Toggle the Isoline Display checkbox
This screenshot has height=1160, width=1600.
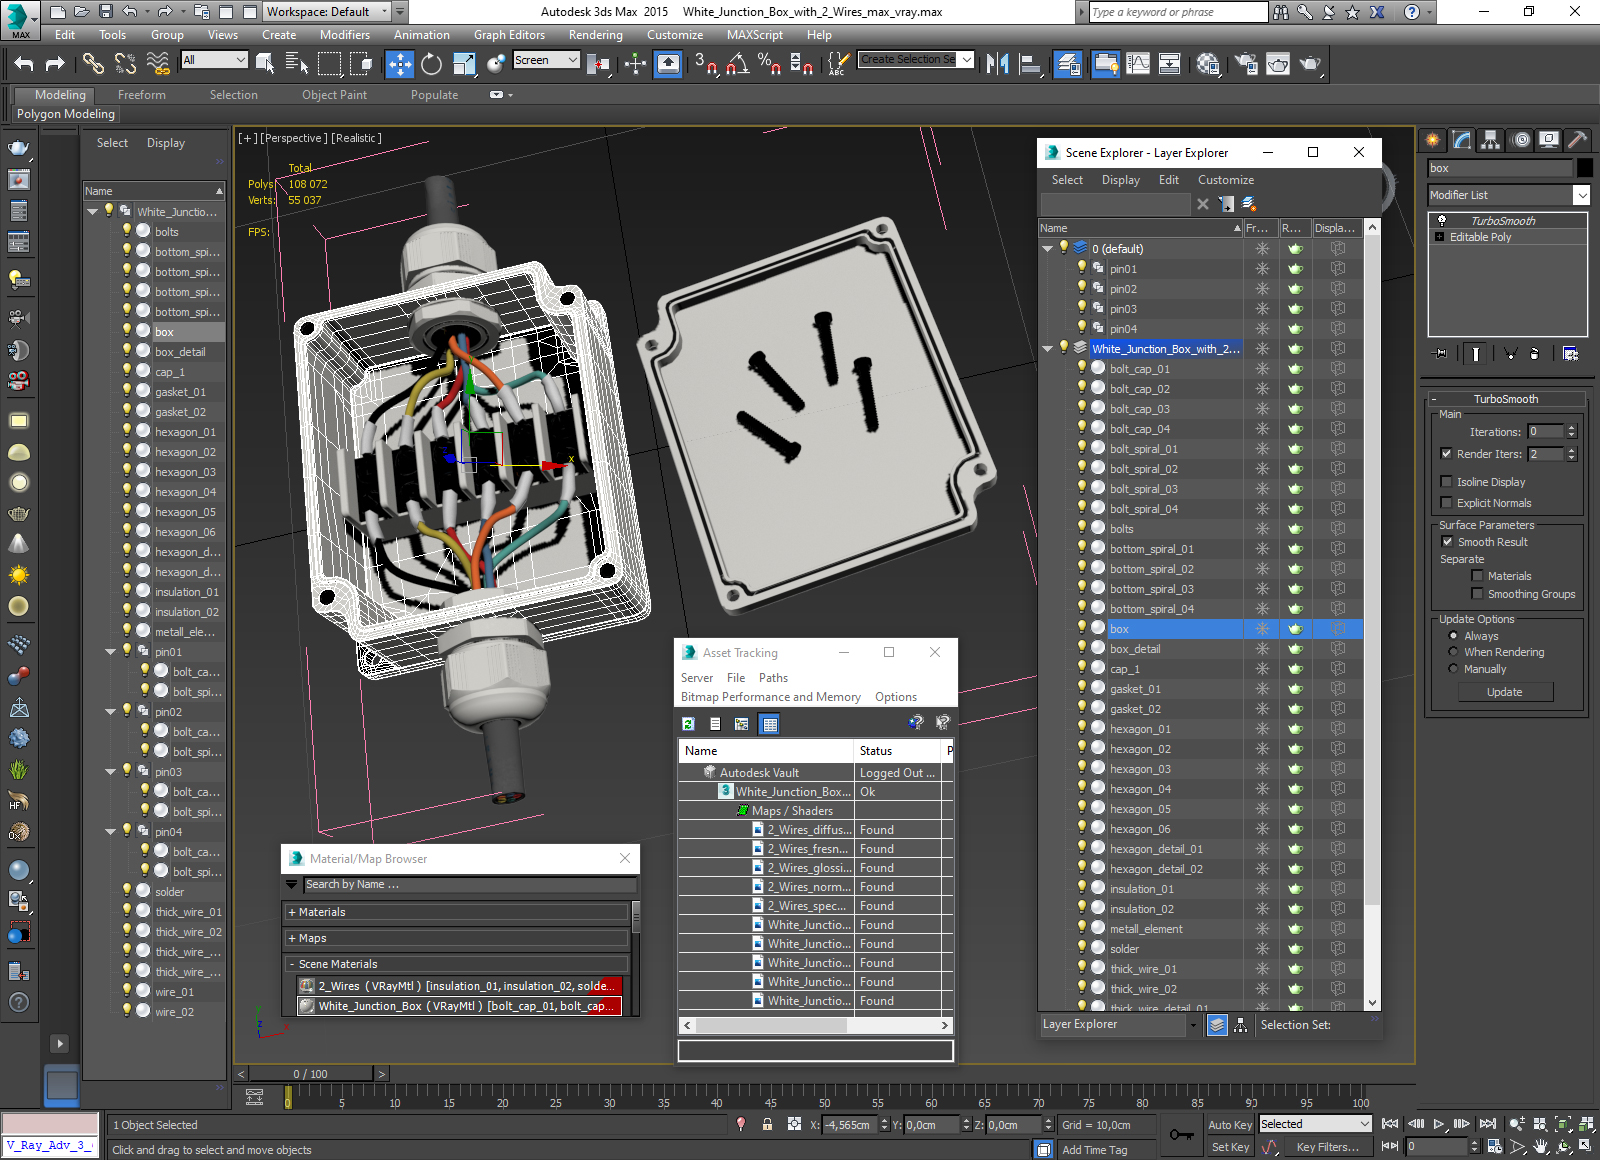click(1446, 481)
